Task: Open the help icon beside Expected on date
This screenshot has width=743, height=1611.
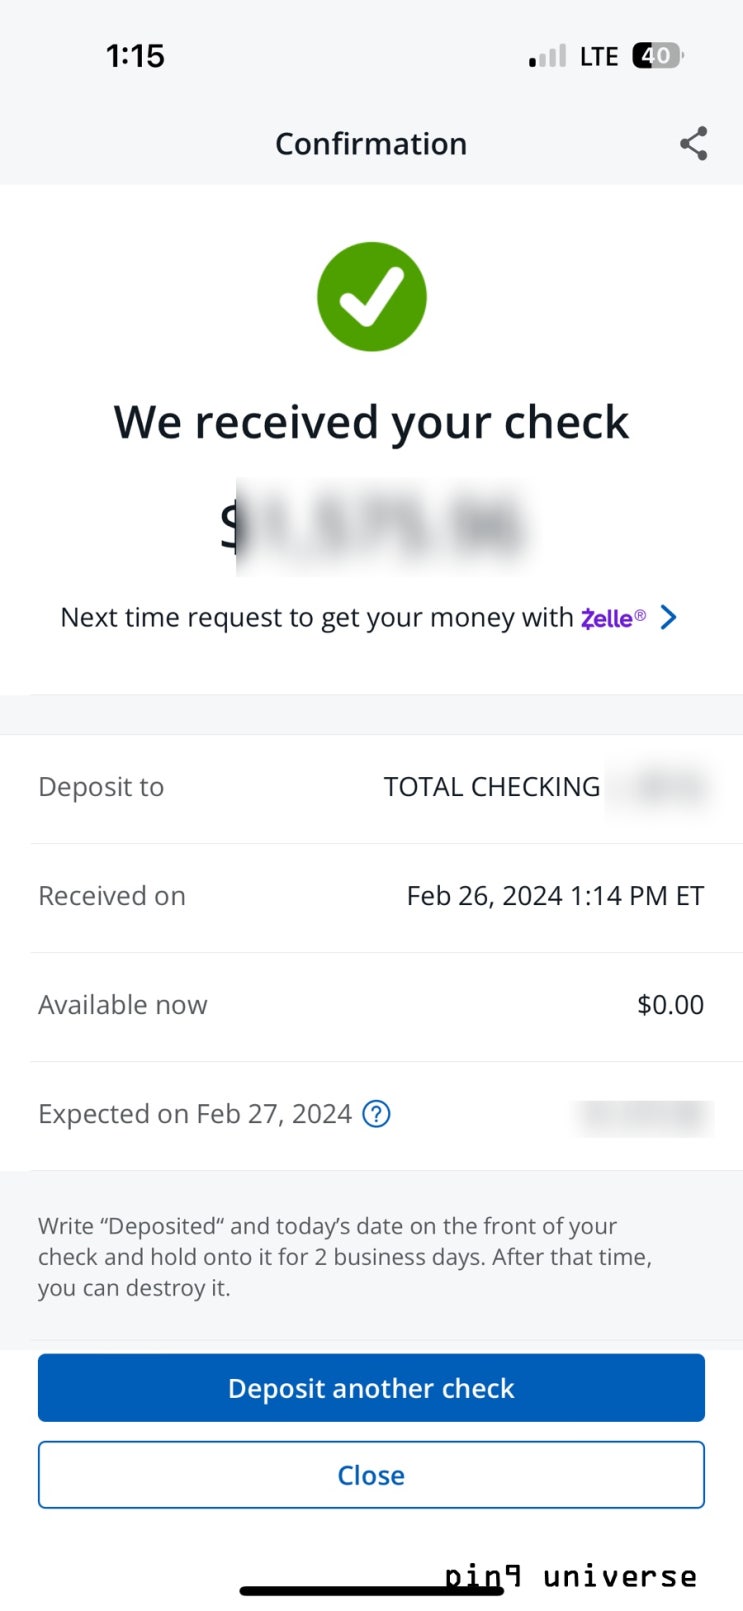Action: pos(376,1114)
